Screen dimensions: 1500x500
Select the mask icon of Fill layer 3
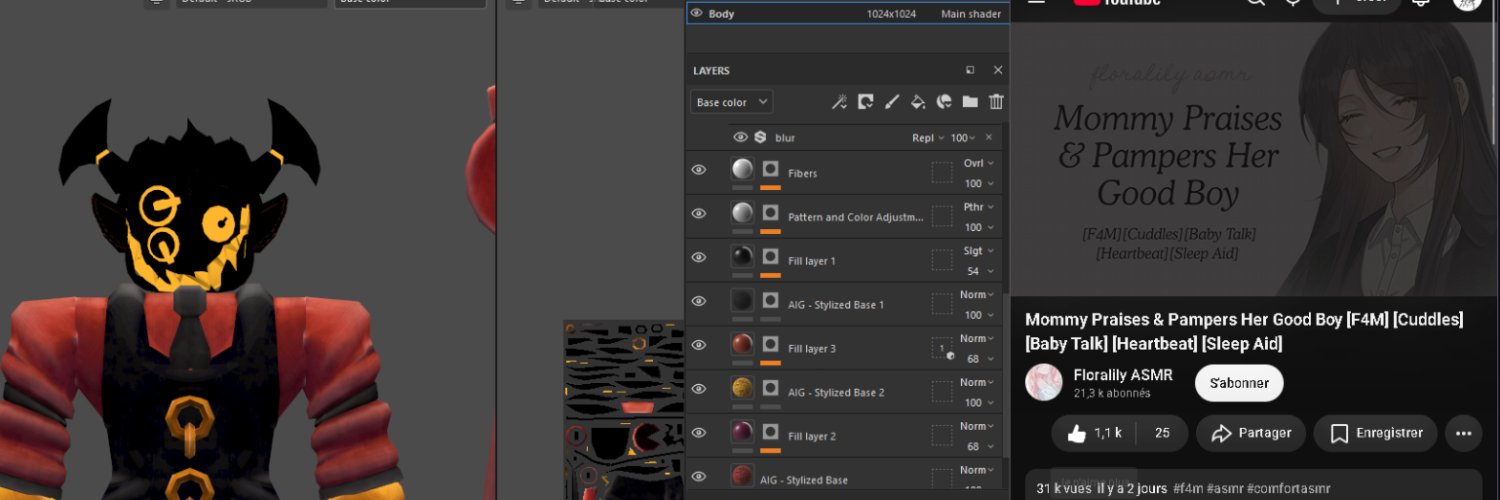pyautogui.click(x=770, y=344)
